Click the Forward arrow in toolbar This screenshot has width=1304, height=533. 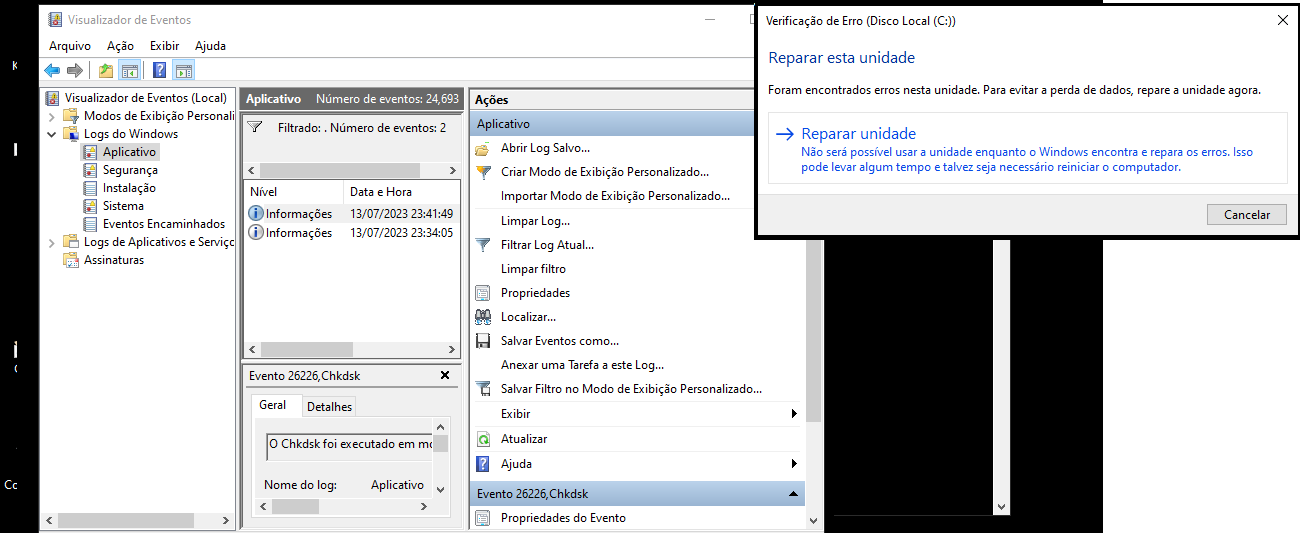click(74, 70)
